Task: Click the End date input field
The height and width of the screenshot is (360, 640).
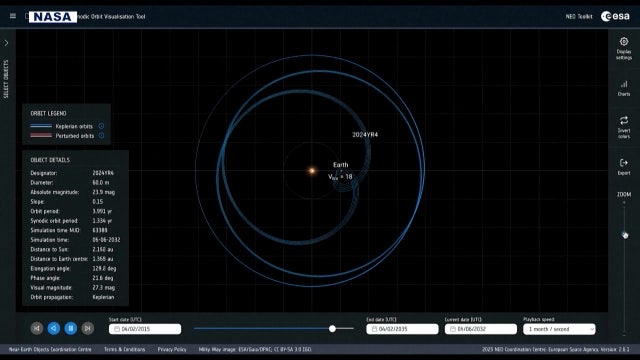Action: tap(402, 329)
